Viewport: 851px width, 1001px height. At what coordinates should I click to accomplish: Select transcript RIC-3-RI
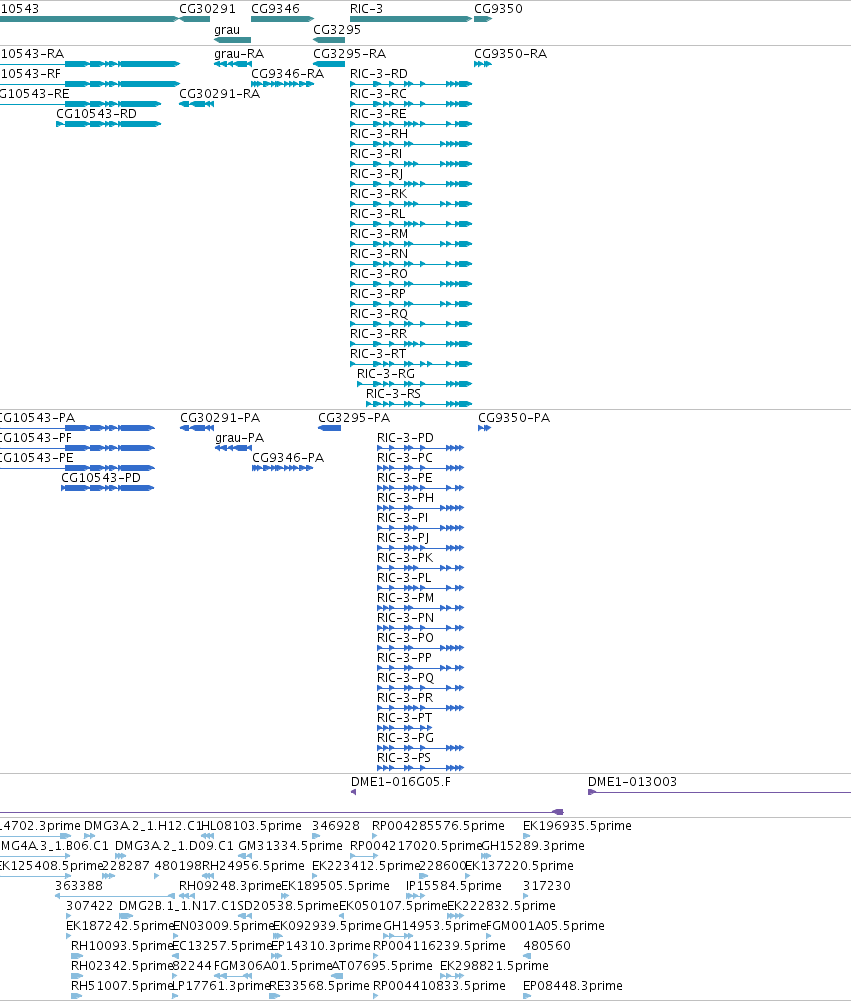pos(410,164)
